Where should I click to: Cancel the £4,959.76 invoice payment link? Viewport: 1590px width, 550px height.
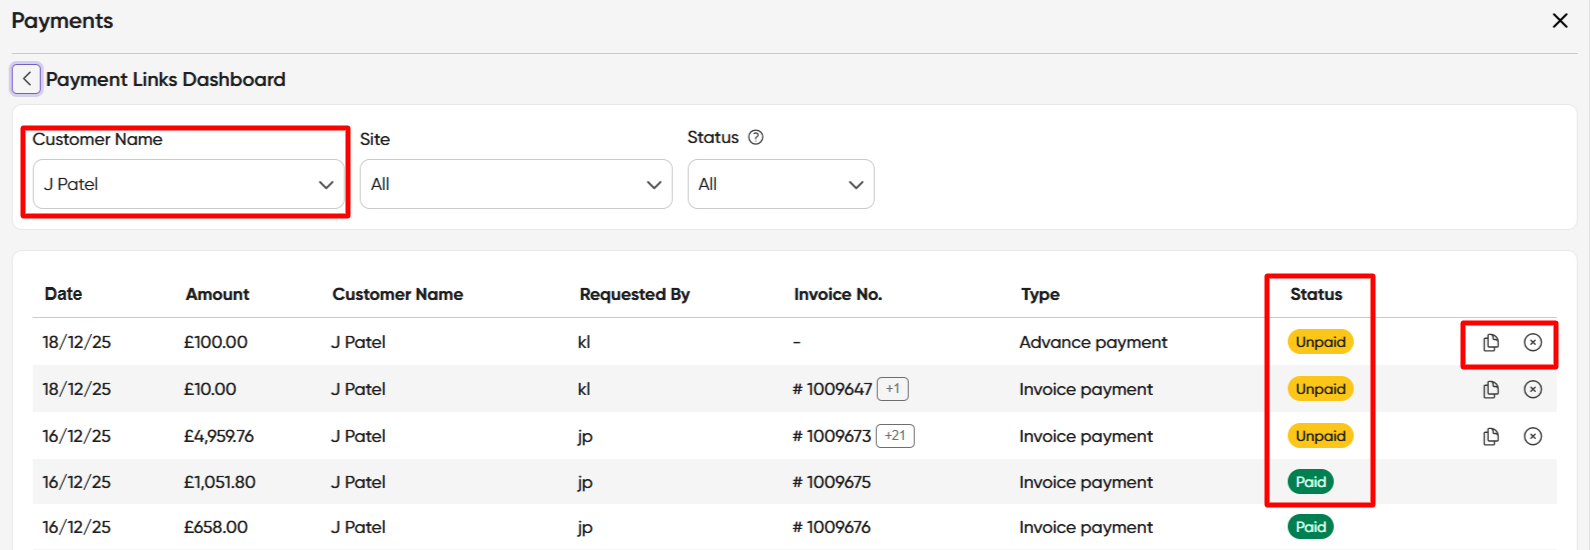(1533, 437)
